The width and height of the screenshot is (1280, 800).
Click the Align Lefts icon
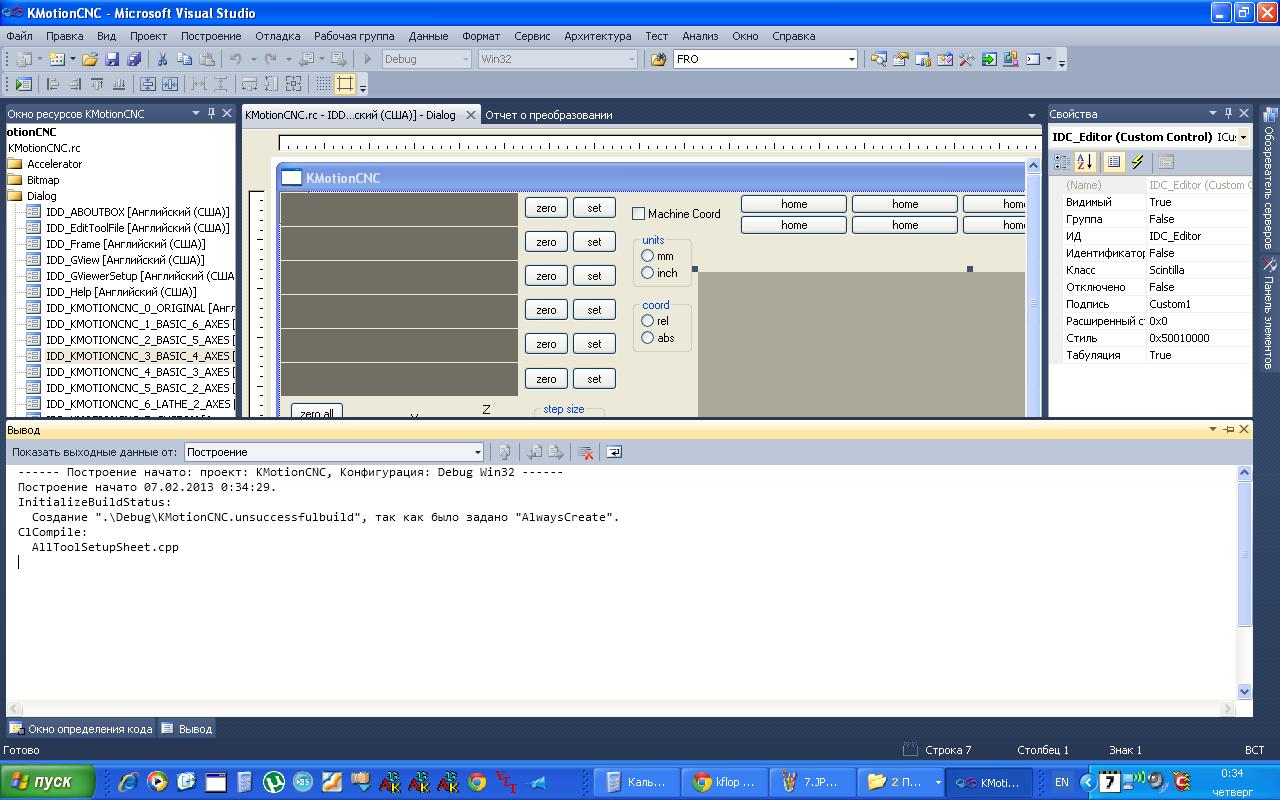(53, 84)
